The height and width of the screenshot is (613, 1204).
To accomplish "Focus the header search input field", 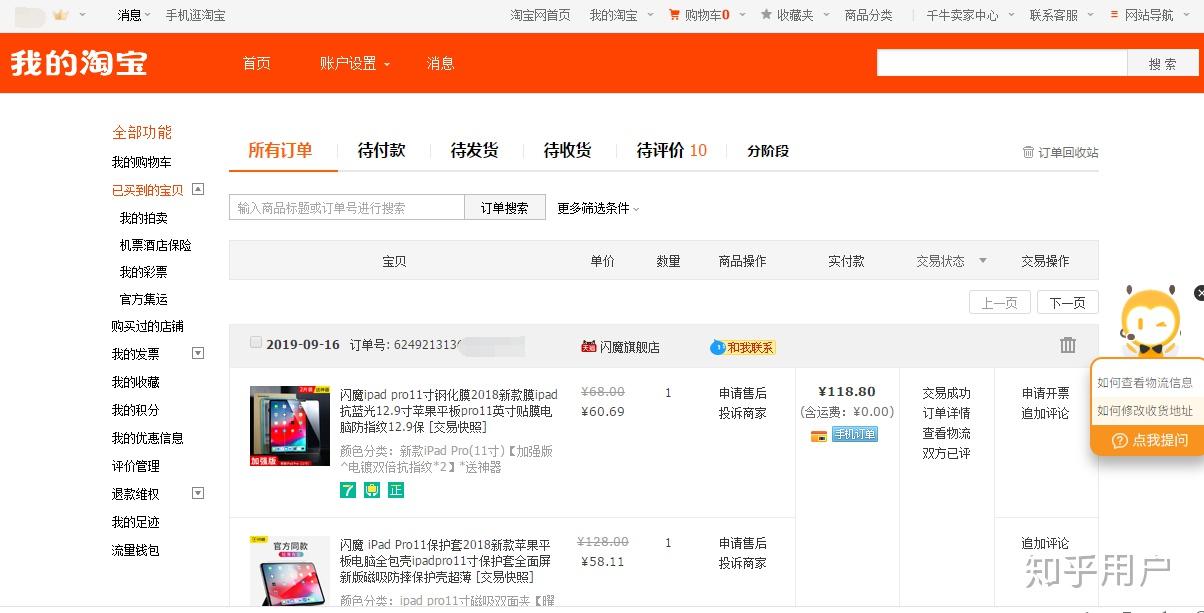I will coord(1002,63).
